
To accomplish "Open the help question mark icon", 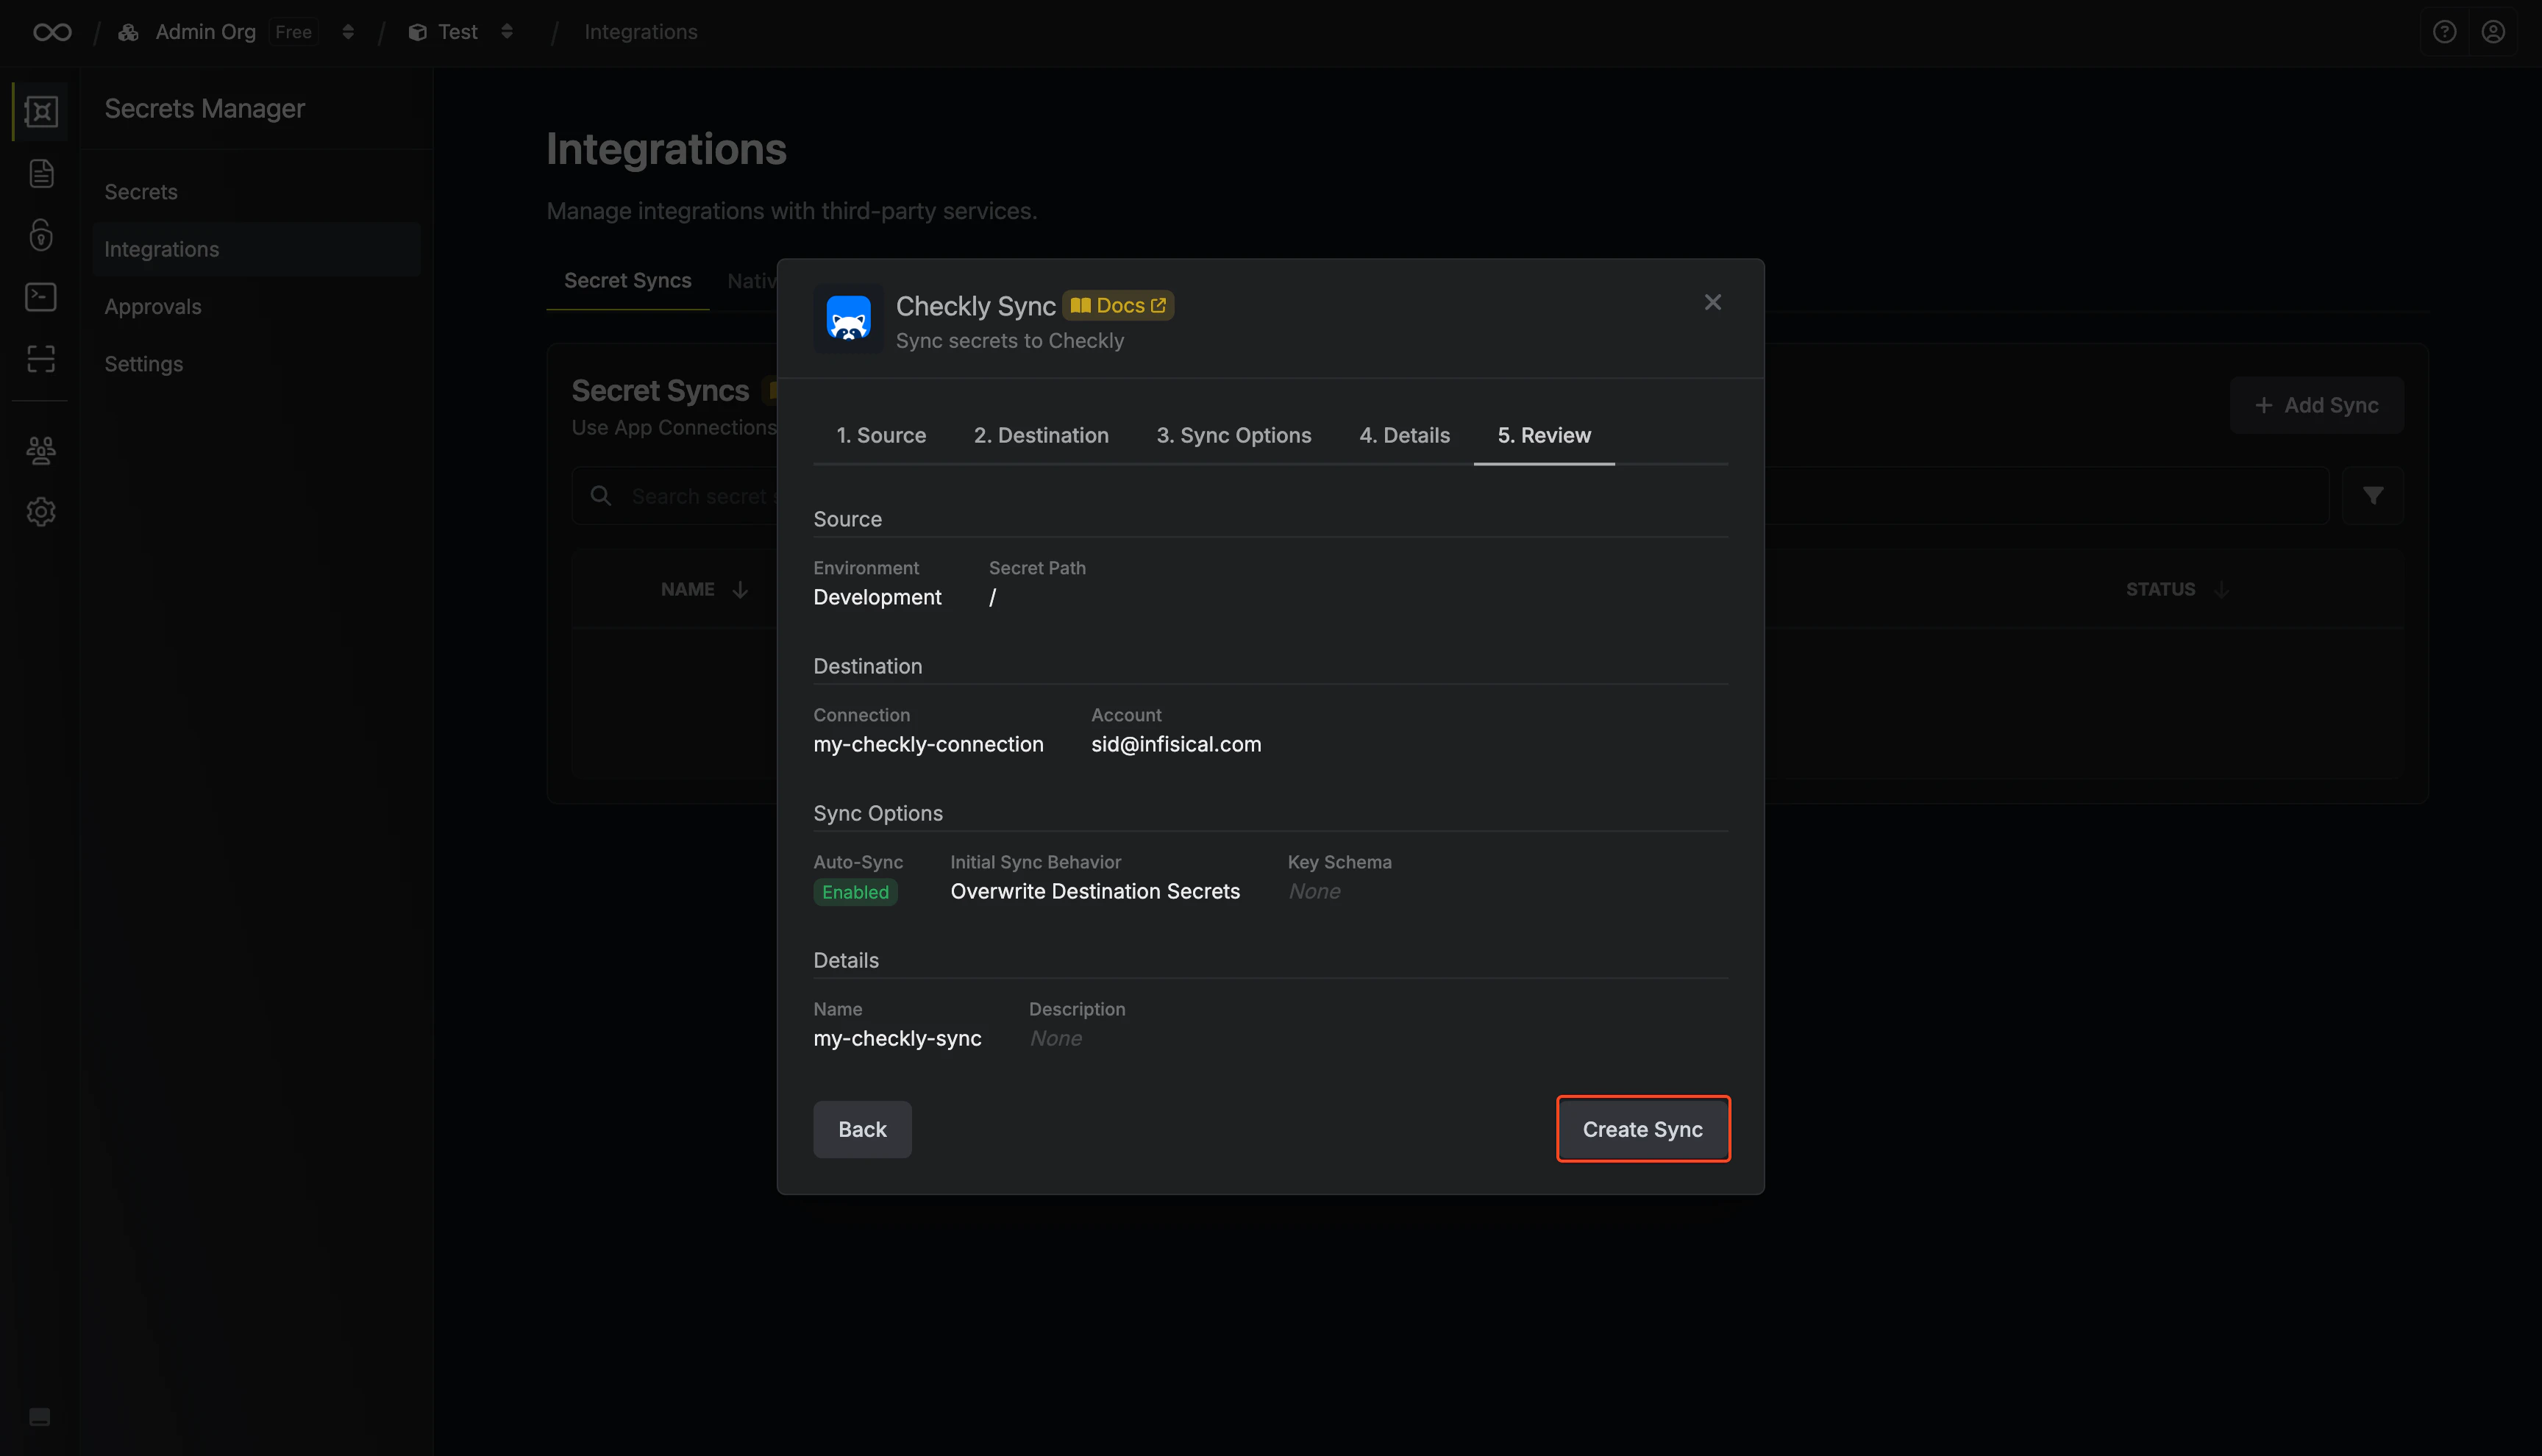I will click(x=2444, y=32).
